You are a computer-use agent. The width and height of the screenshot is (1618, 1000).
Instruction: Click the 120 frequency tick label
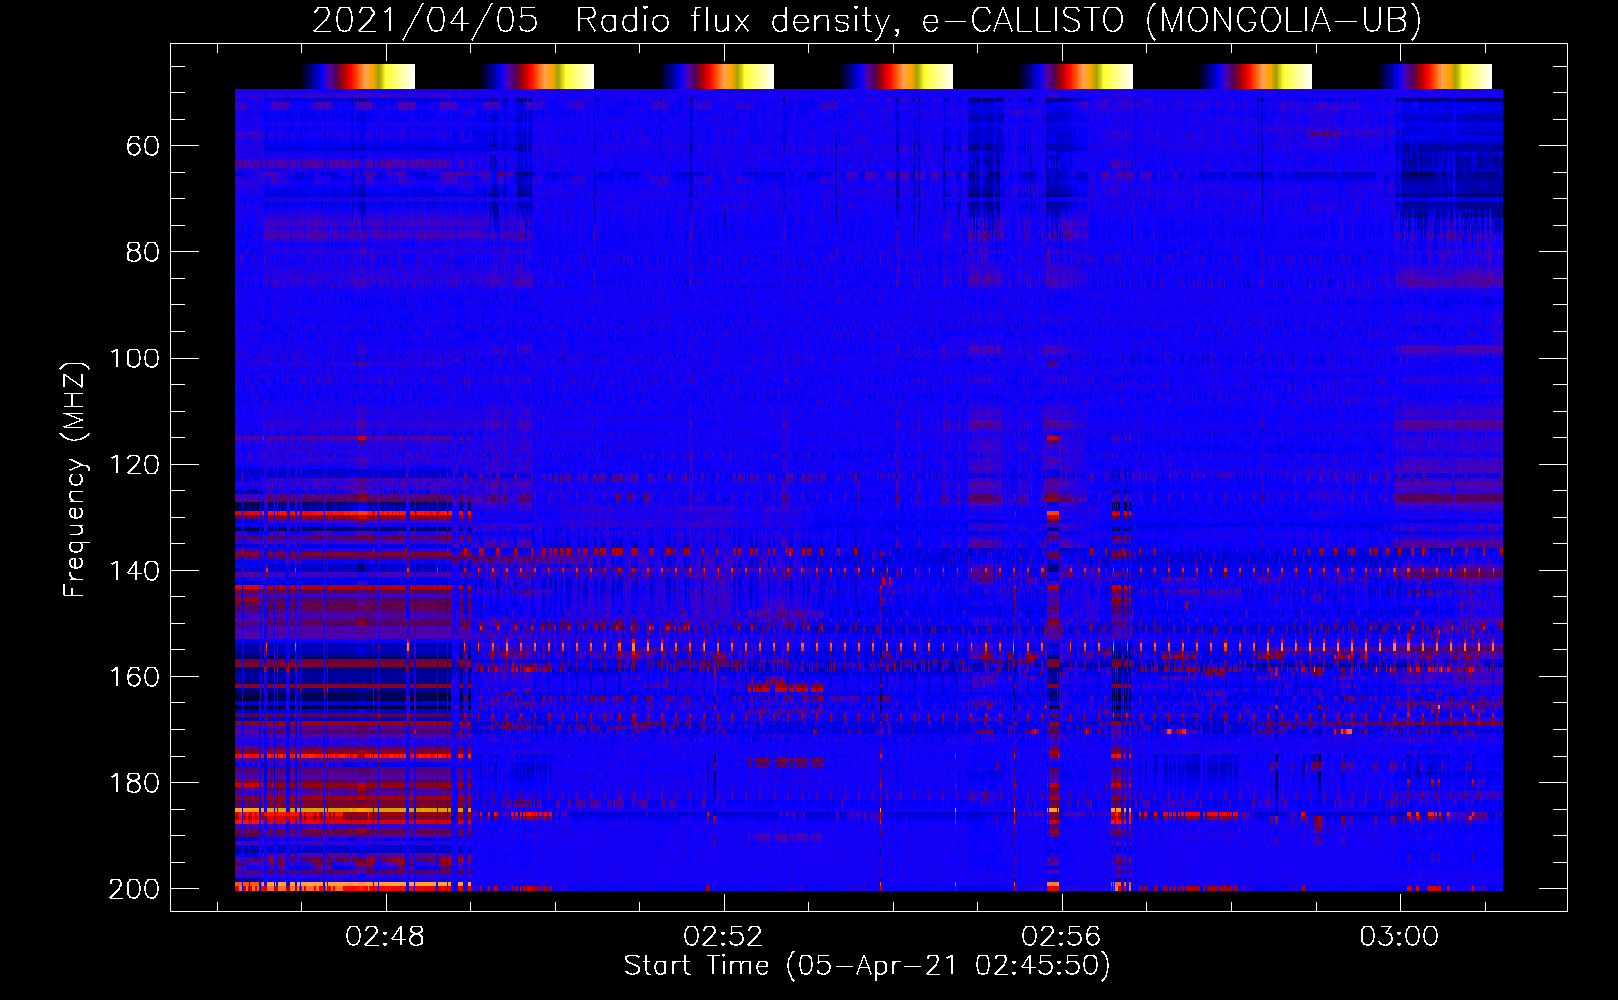(134, 465)
